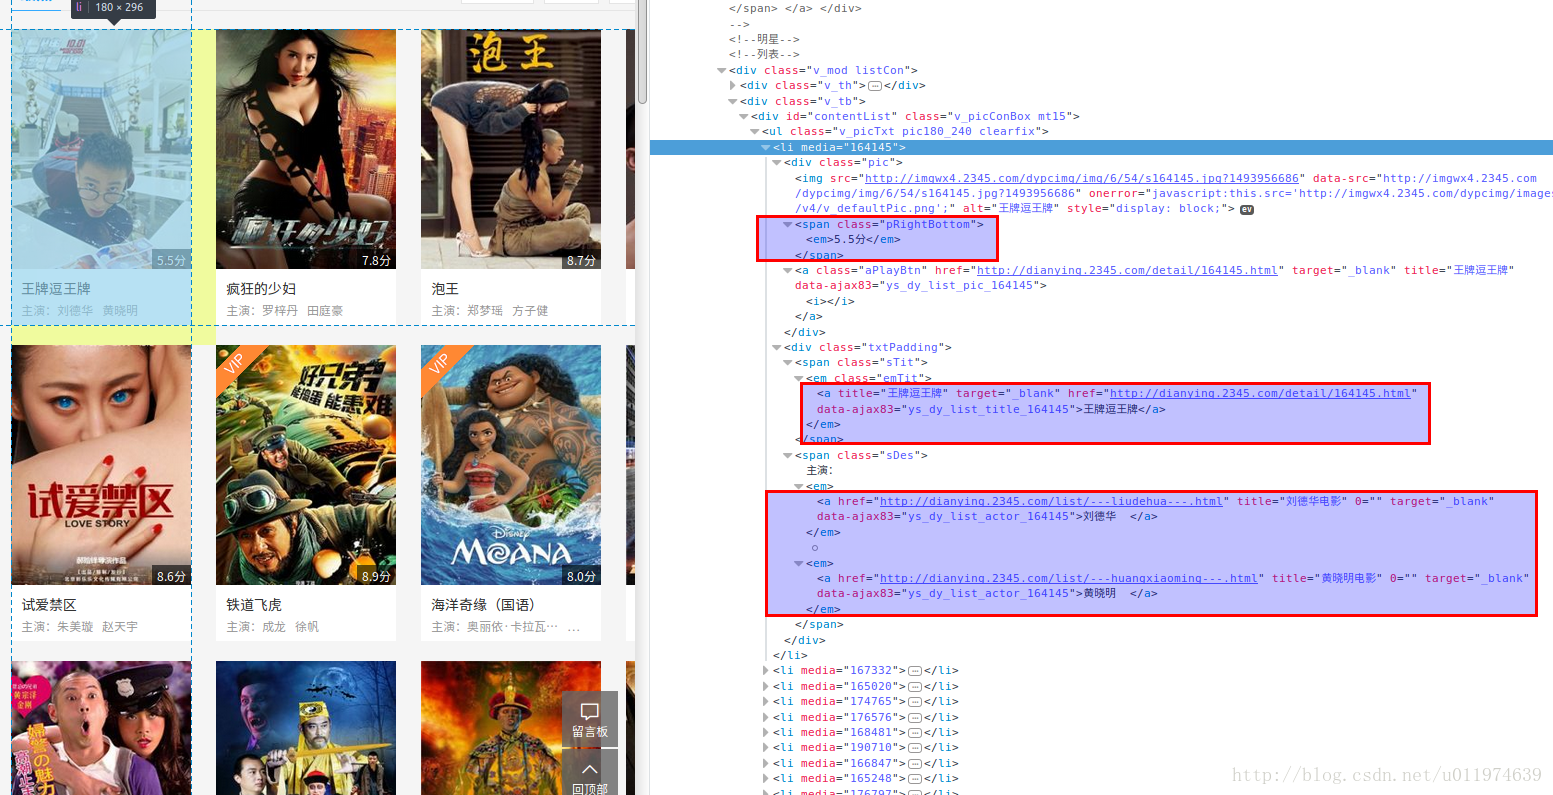
Task: Collapse the div class txtPadding node
Action: pos(777,348)
